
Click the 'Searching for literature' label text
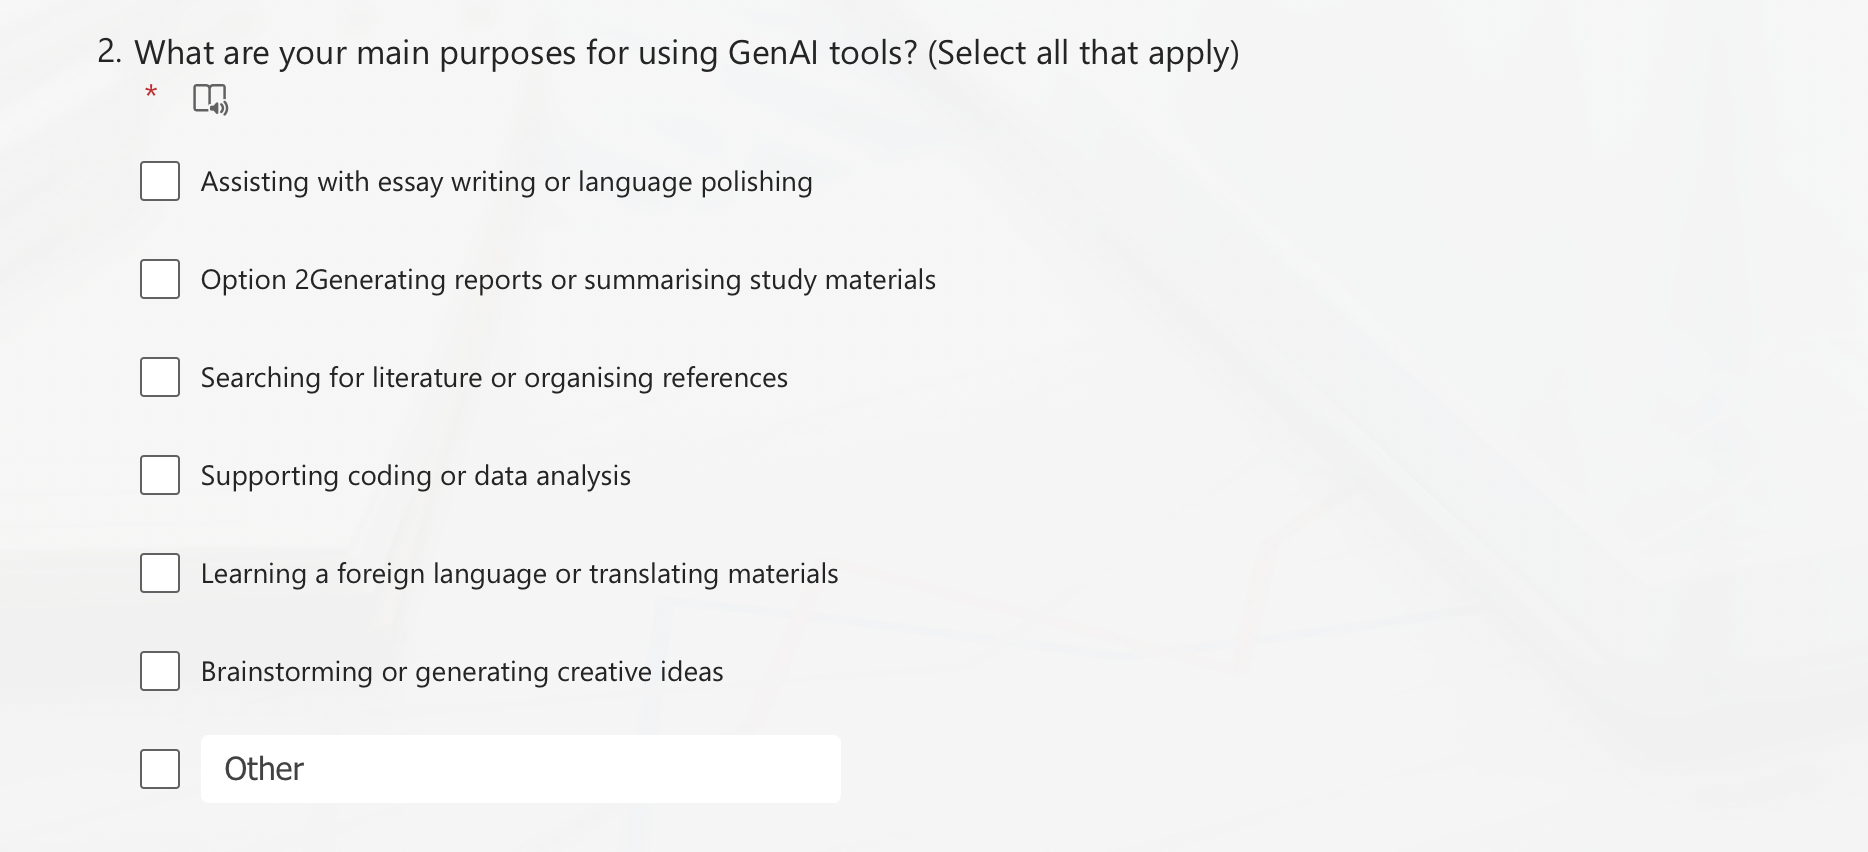tap(494, 378)
